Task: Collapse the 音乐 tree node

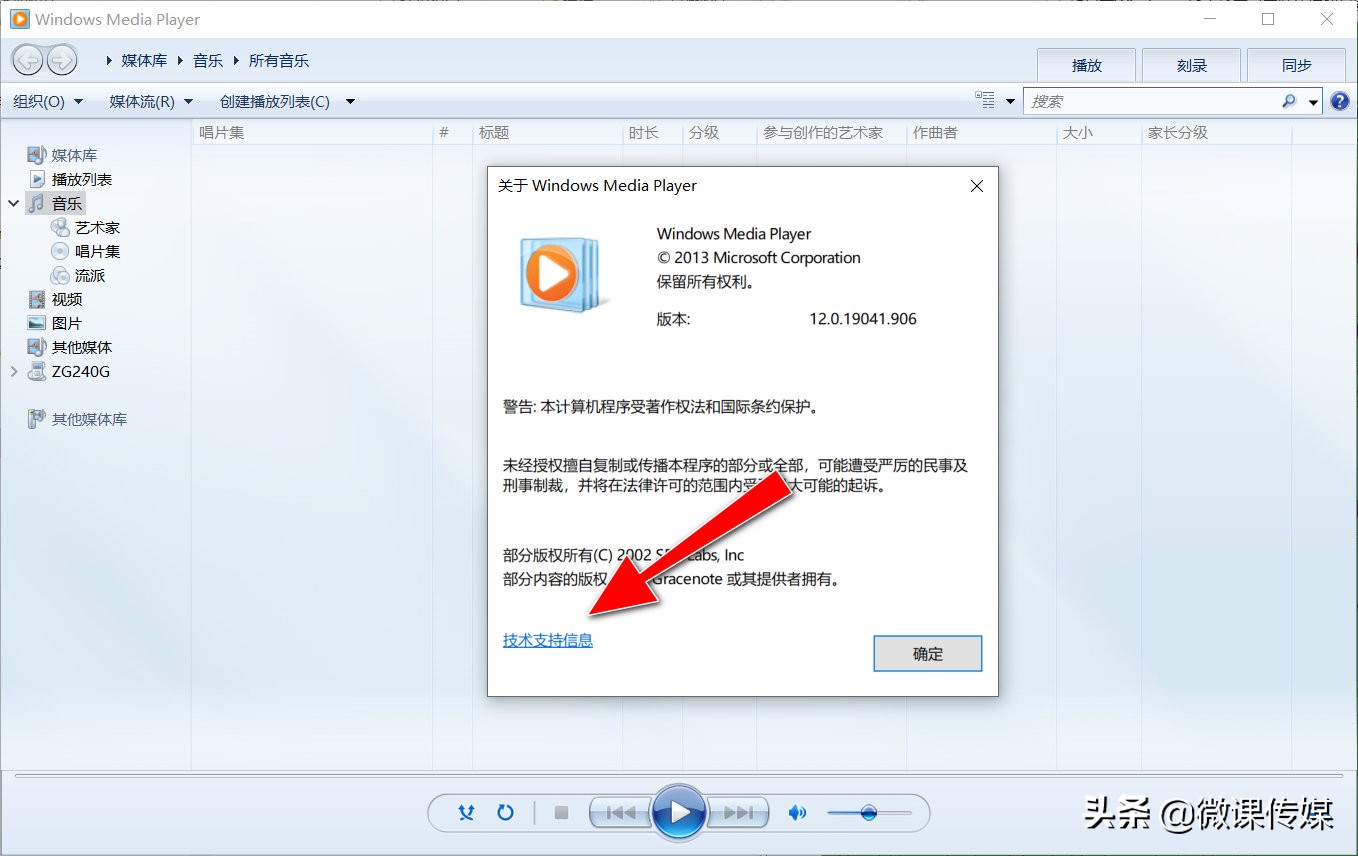Action: pyautogui.click(x=14, y=203)
